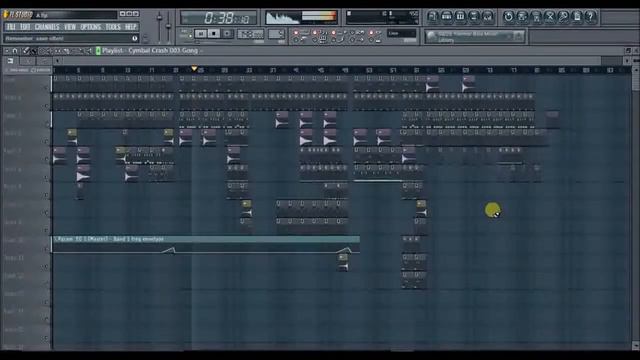Open the Piano Roll view shortcut icon
Image resolution: width=640 pixels, height=360 pixels.
pos(460,16)
